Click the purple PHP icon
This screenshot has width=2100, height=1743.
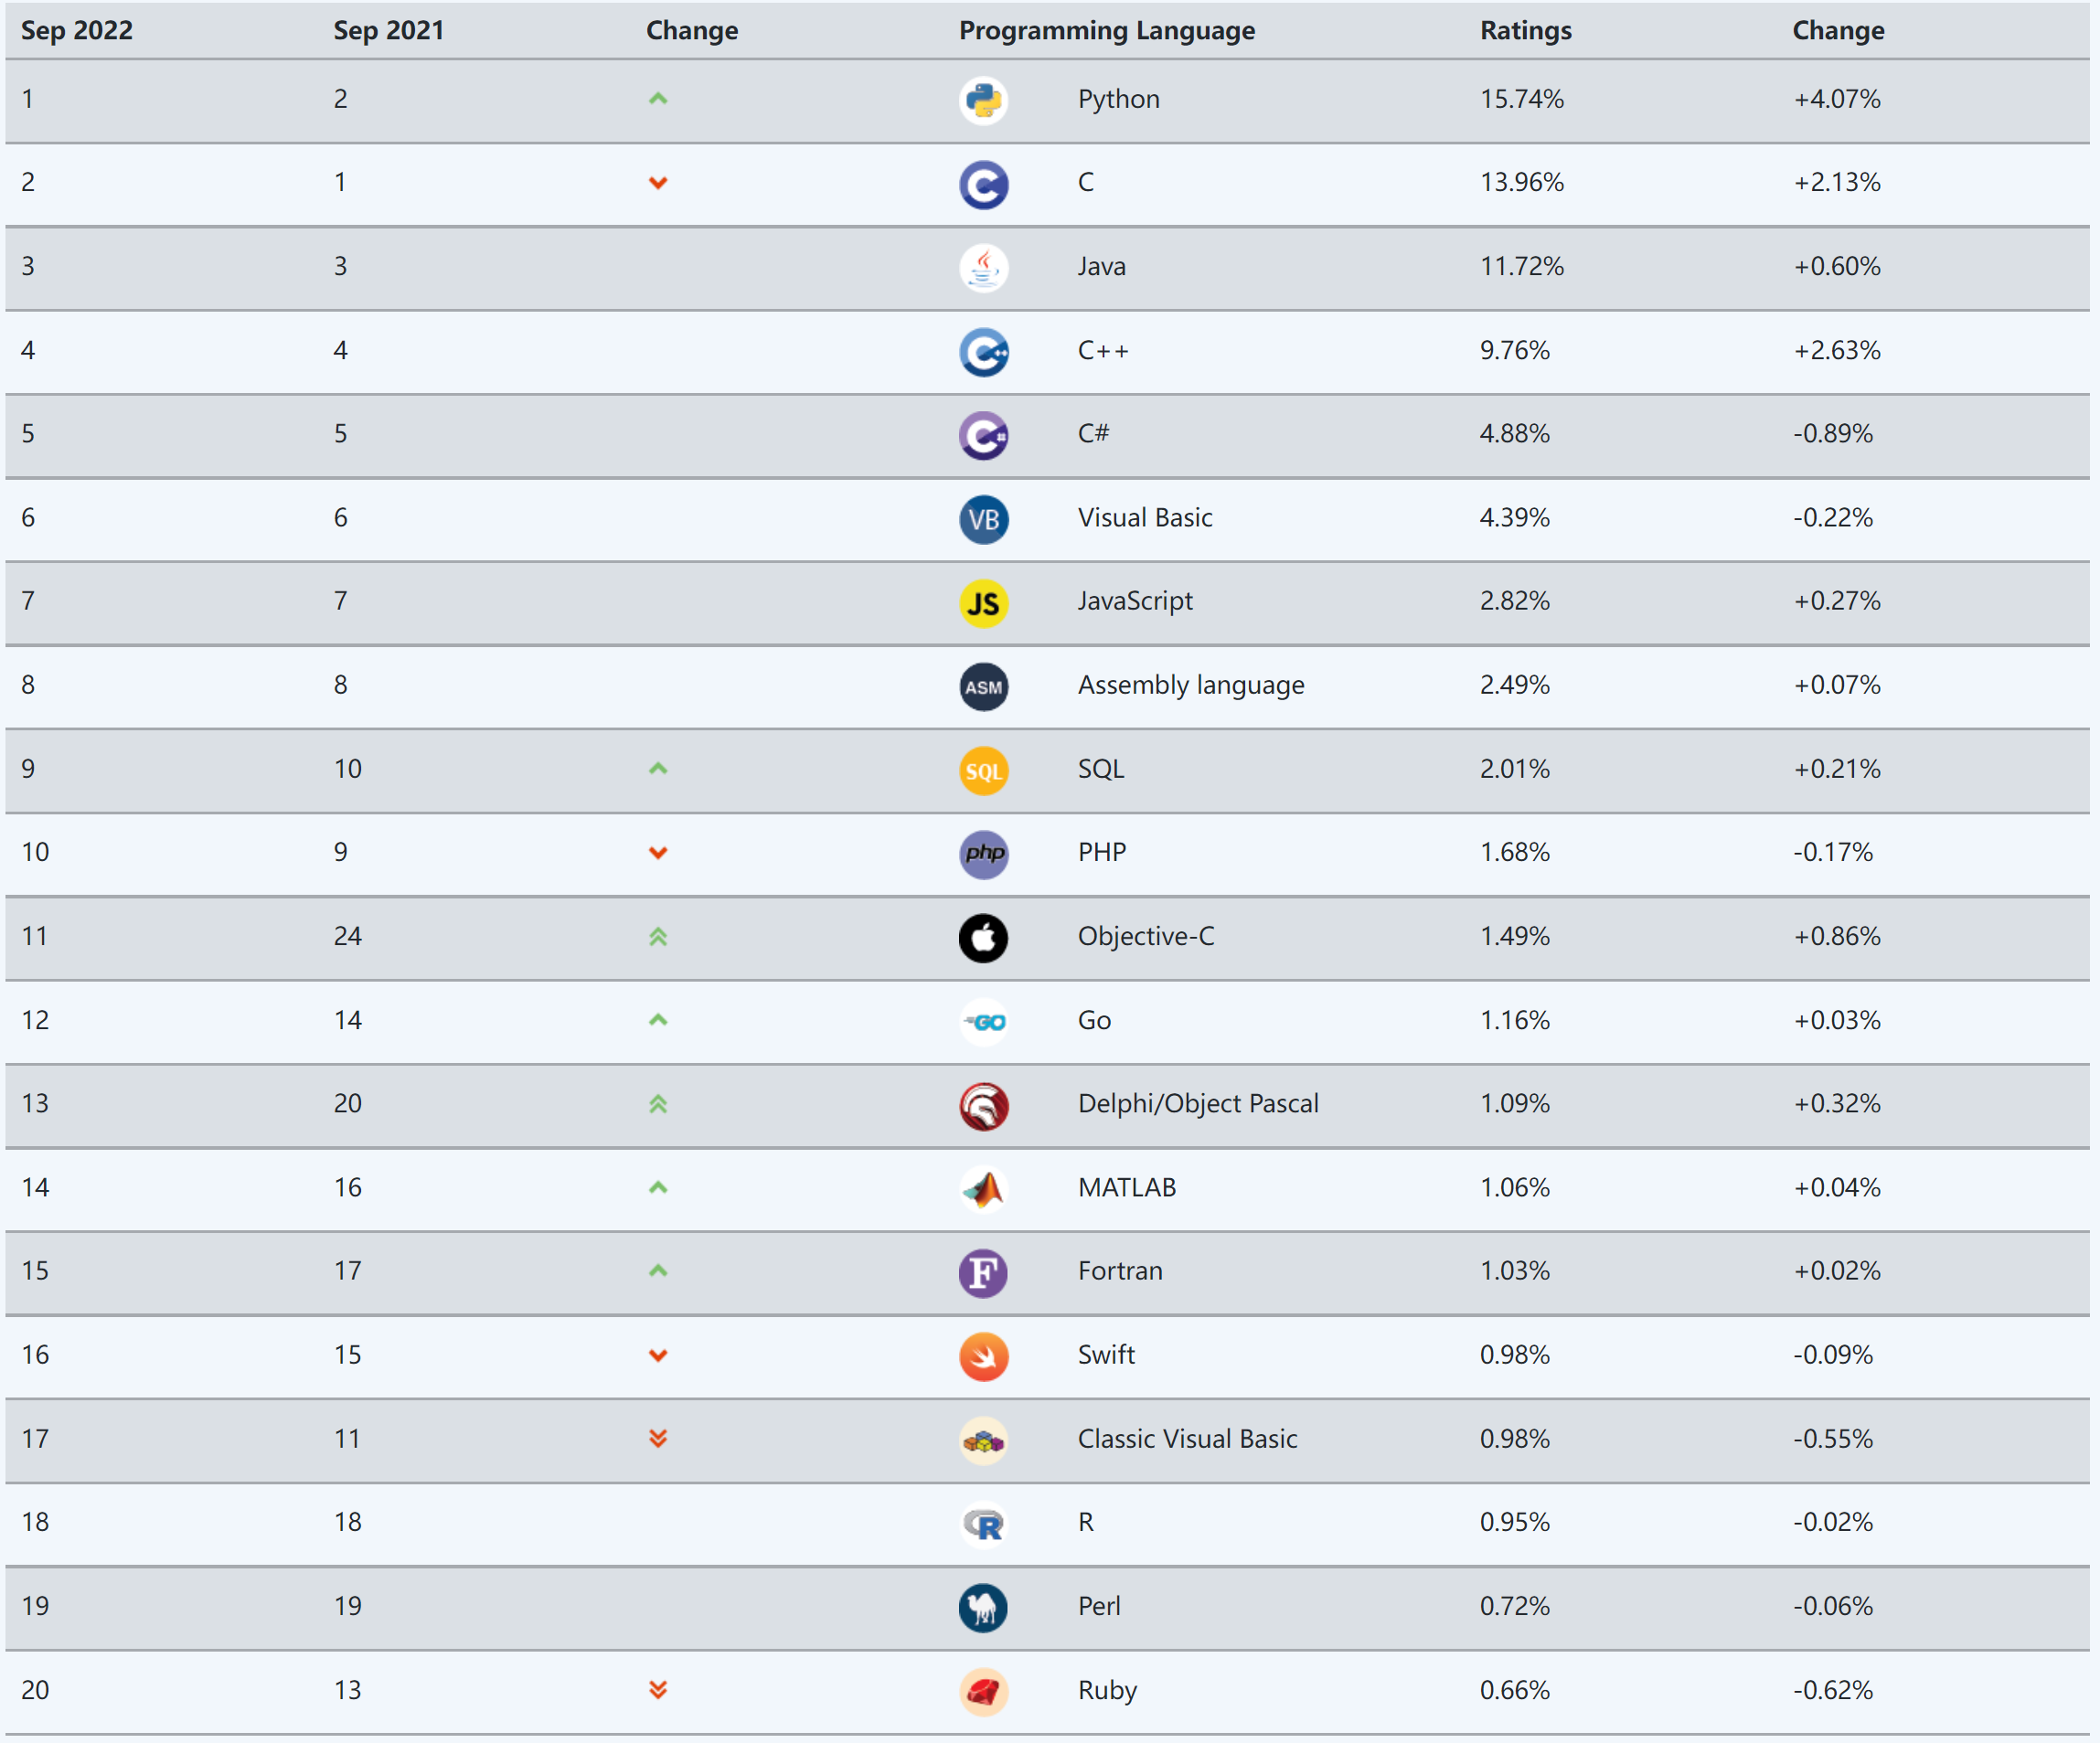[x=983, y=854]
